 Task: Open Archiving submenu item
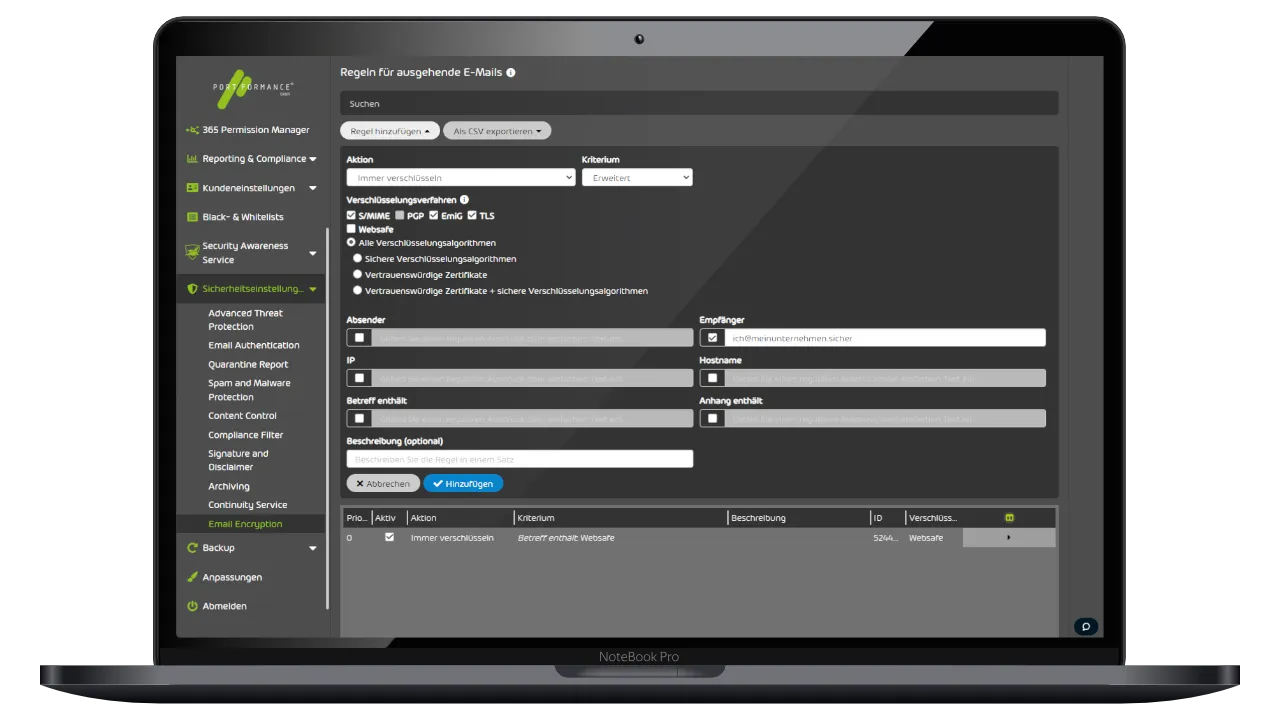pyautogui.click(x=229, y=487)
